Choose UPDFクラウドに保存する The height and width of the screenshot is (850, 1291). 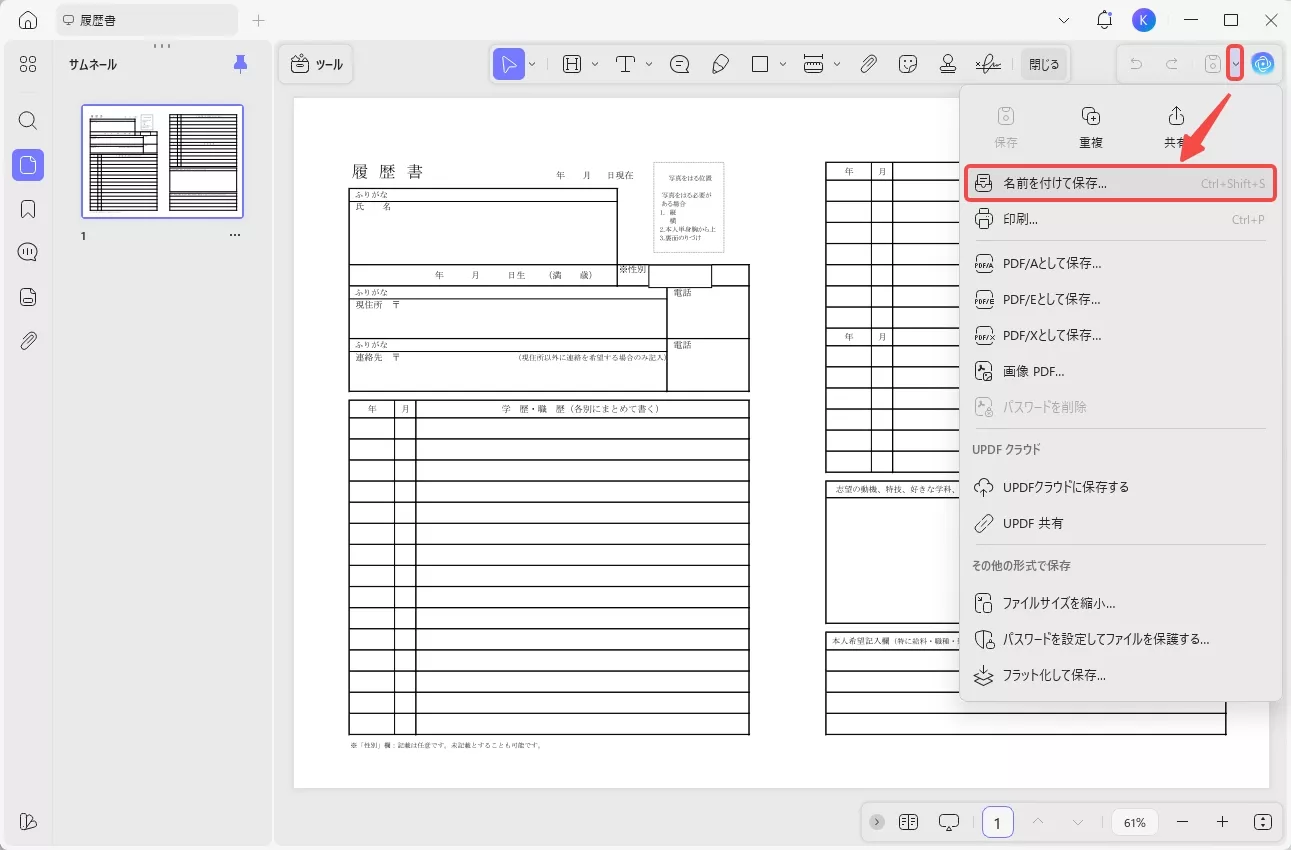(1120, 488)
